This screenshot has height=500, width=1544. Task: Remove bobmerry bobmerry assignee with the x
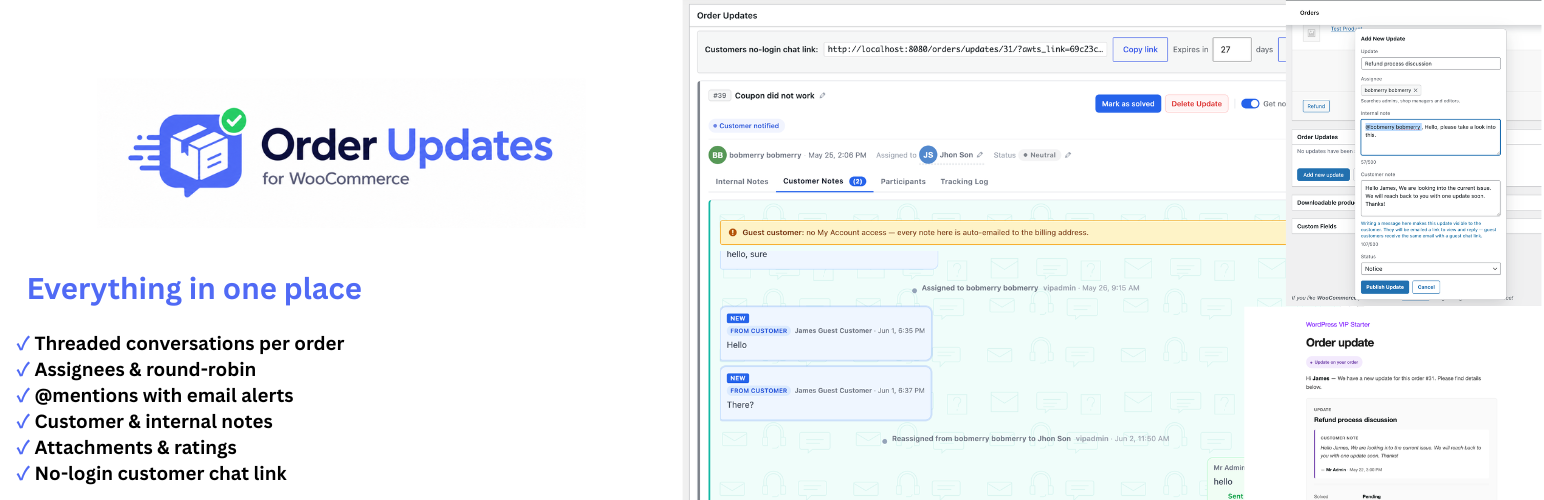[x=1415, y=90]
